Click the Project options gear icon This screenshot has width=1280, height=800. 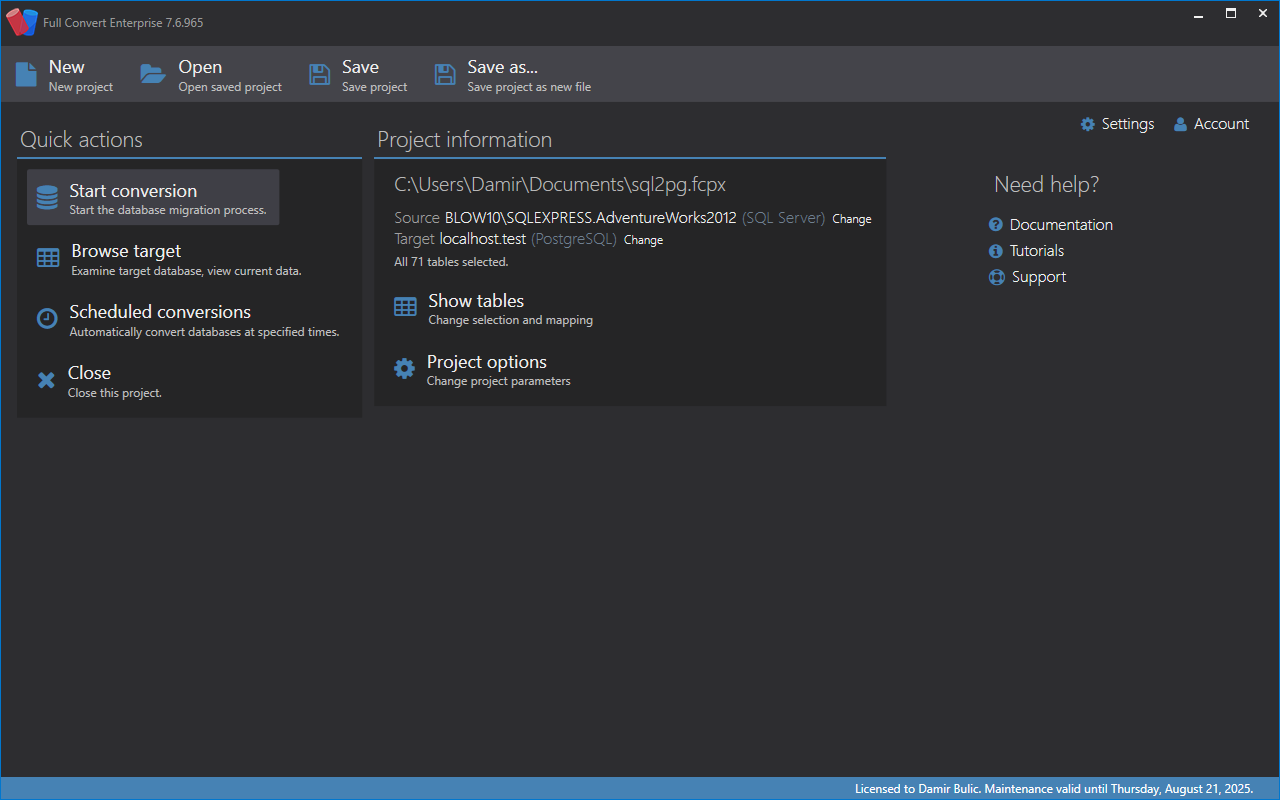[x=404, y=369]
